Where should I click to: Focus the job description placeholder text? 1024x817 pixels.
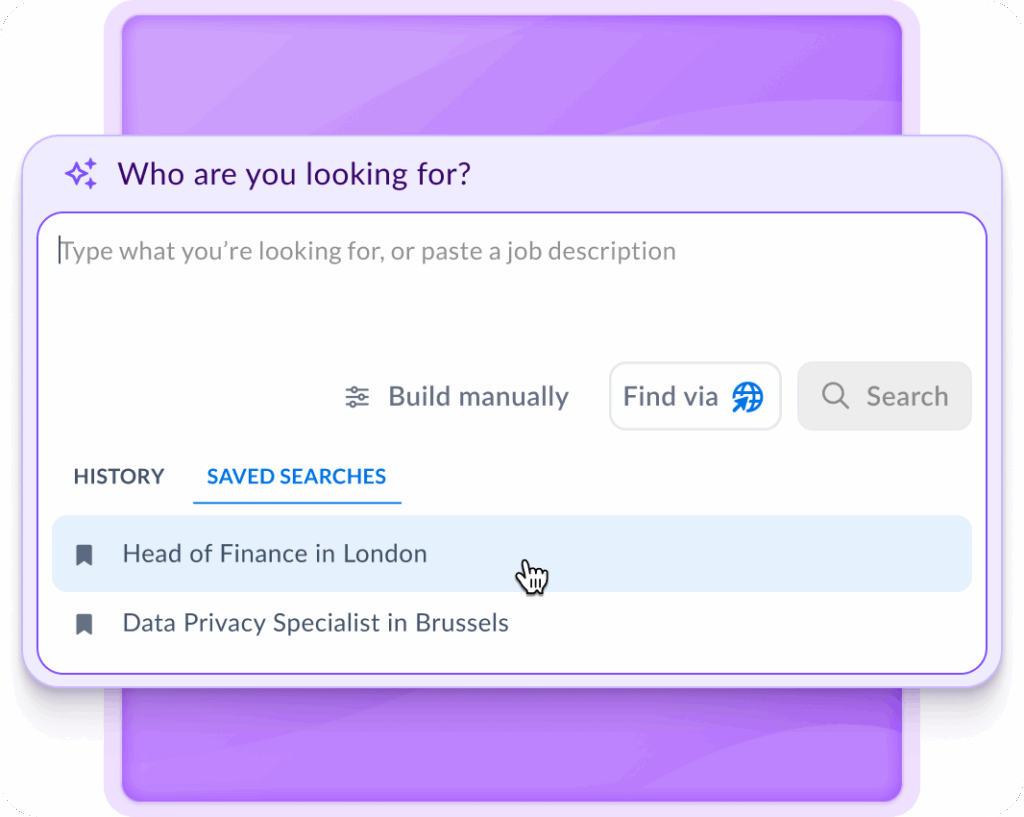(x=368, y=251)
